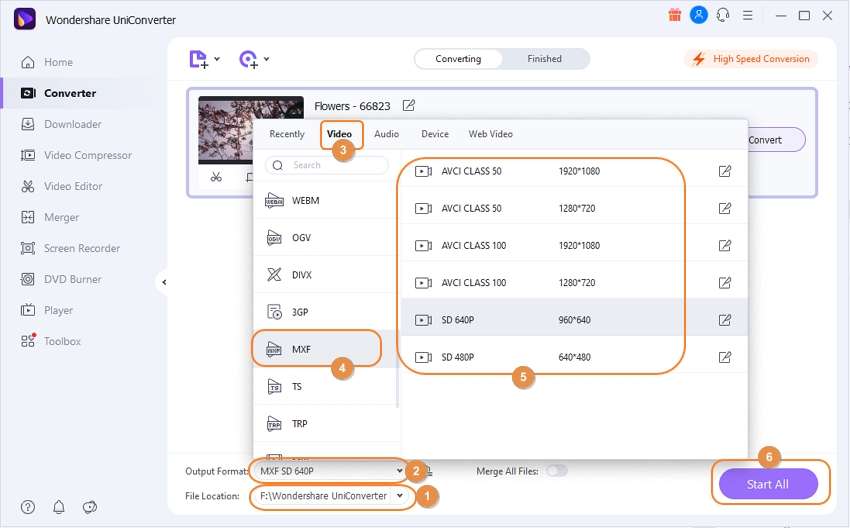The height and width of the screenshot is (528, 850).
Task: Collapse the sidebar with arrow handle
Action: pyautogui.click(x=164, y=282)
